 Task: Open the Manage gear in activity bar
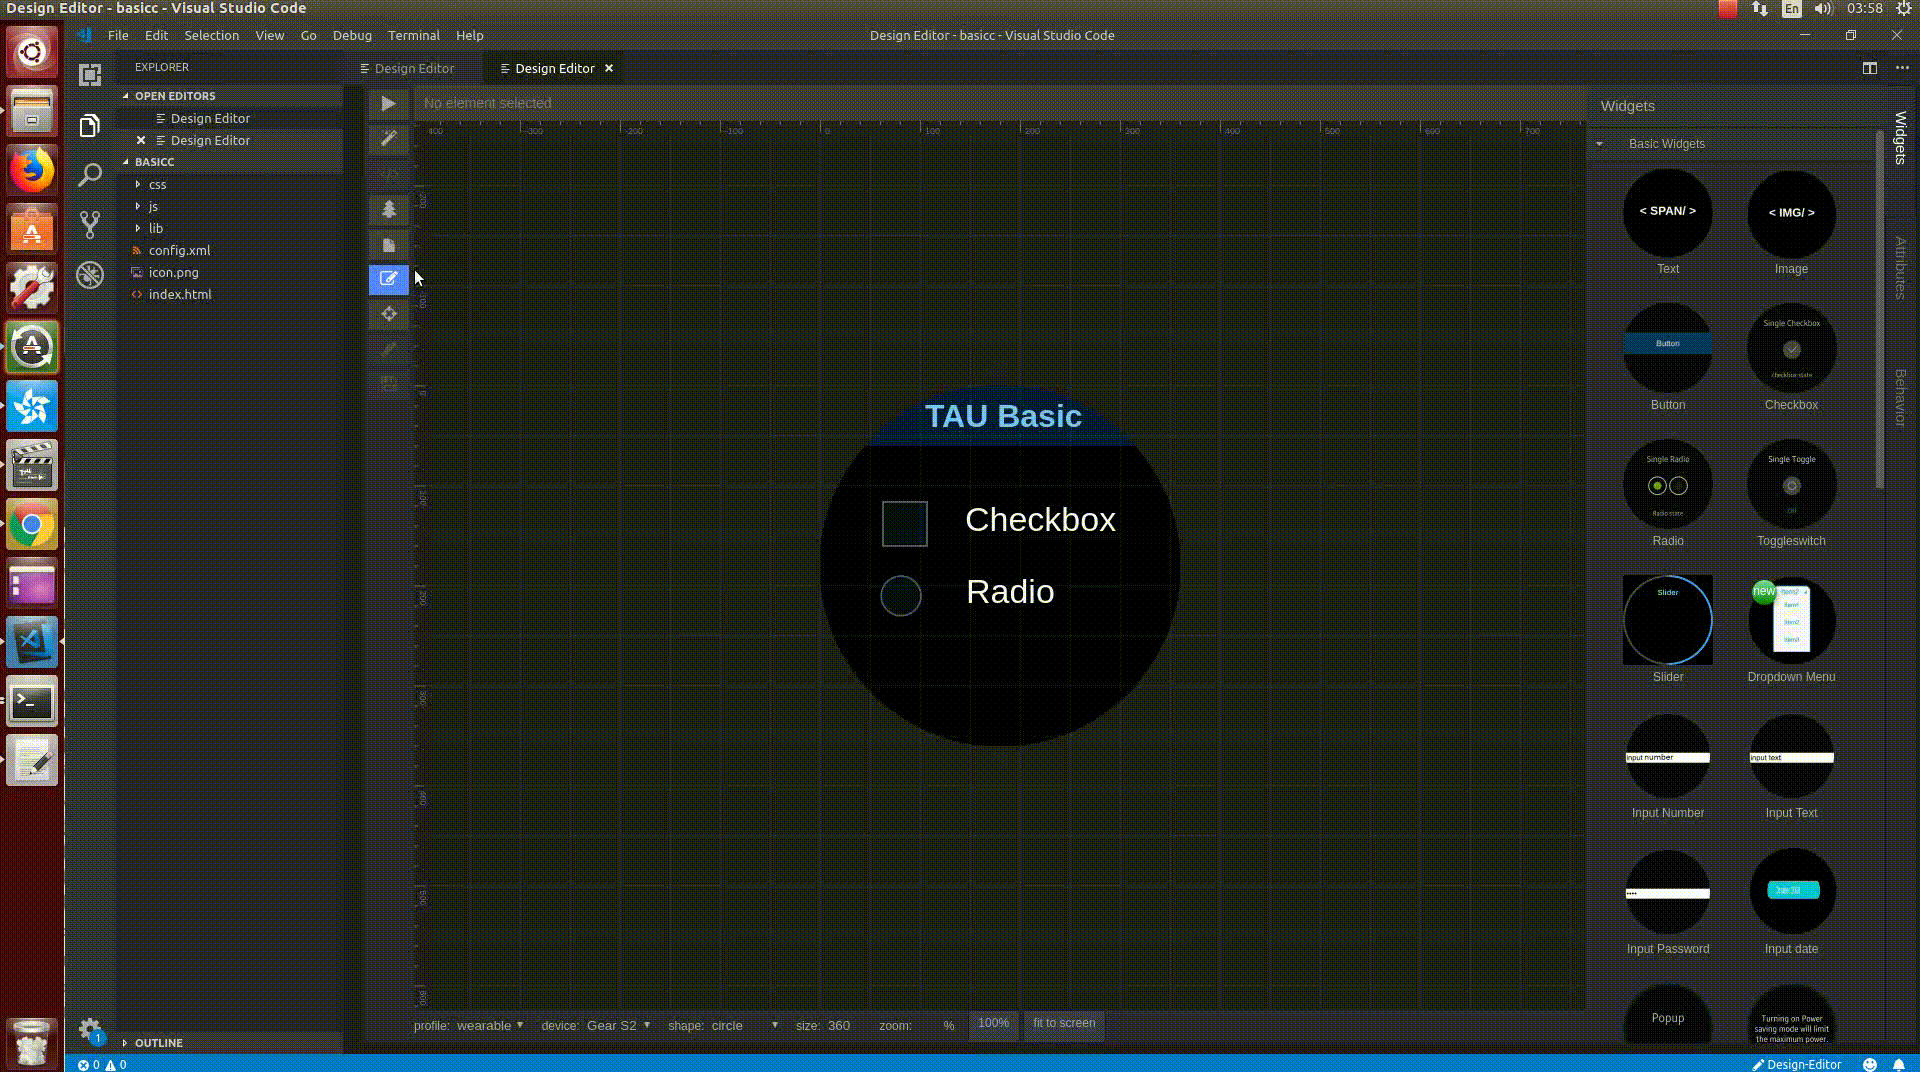click(x=90, y=1029)
